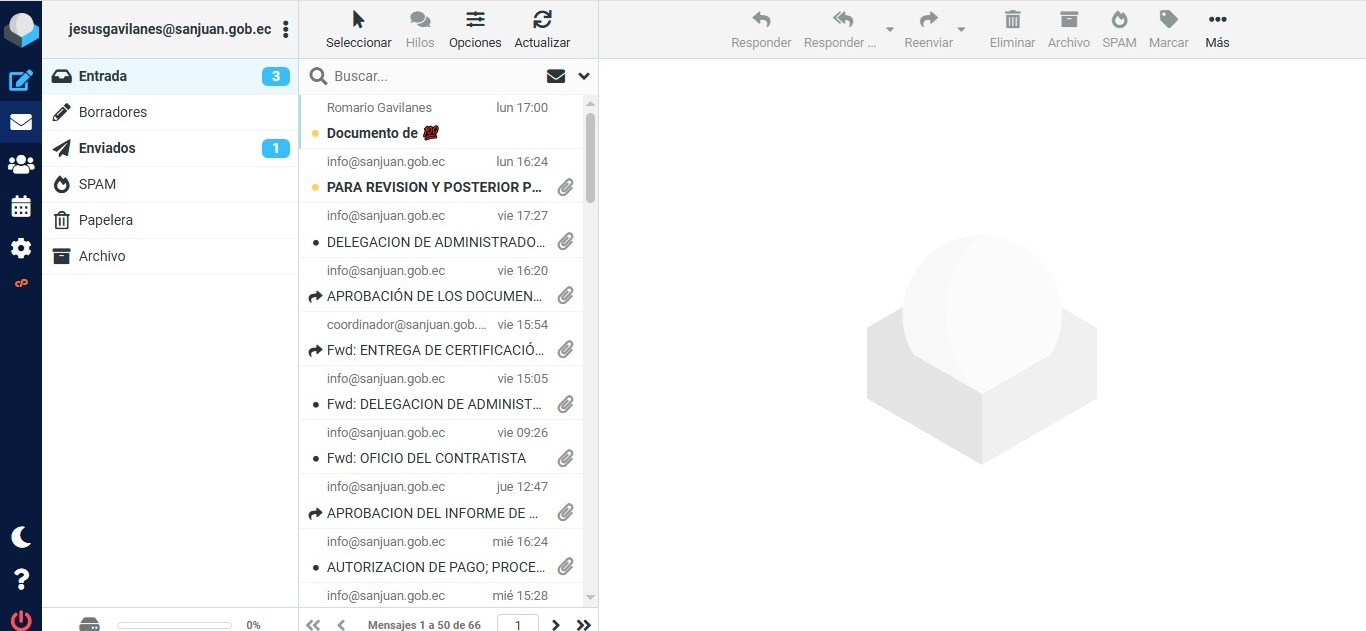Open the Borradores folder

coord(113,112)
